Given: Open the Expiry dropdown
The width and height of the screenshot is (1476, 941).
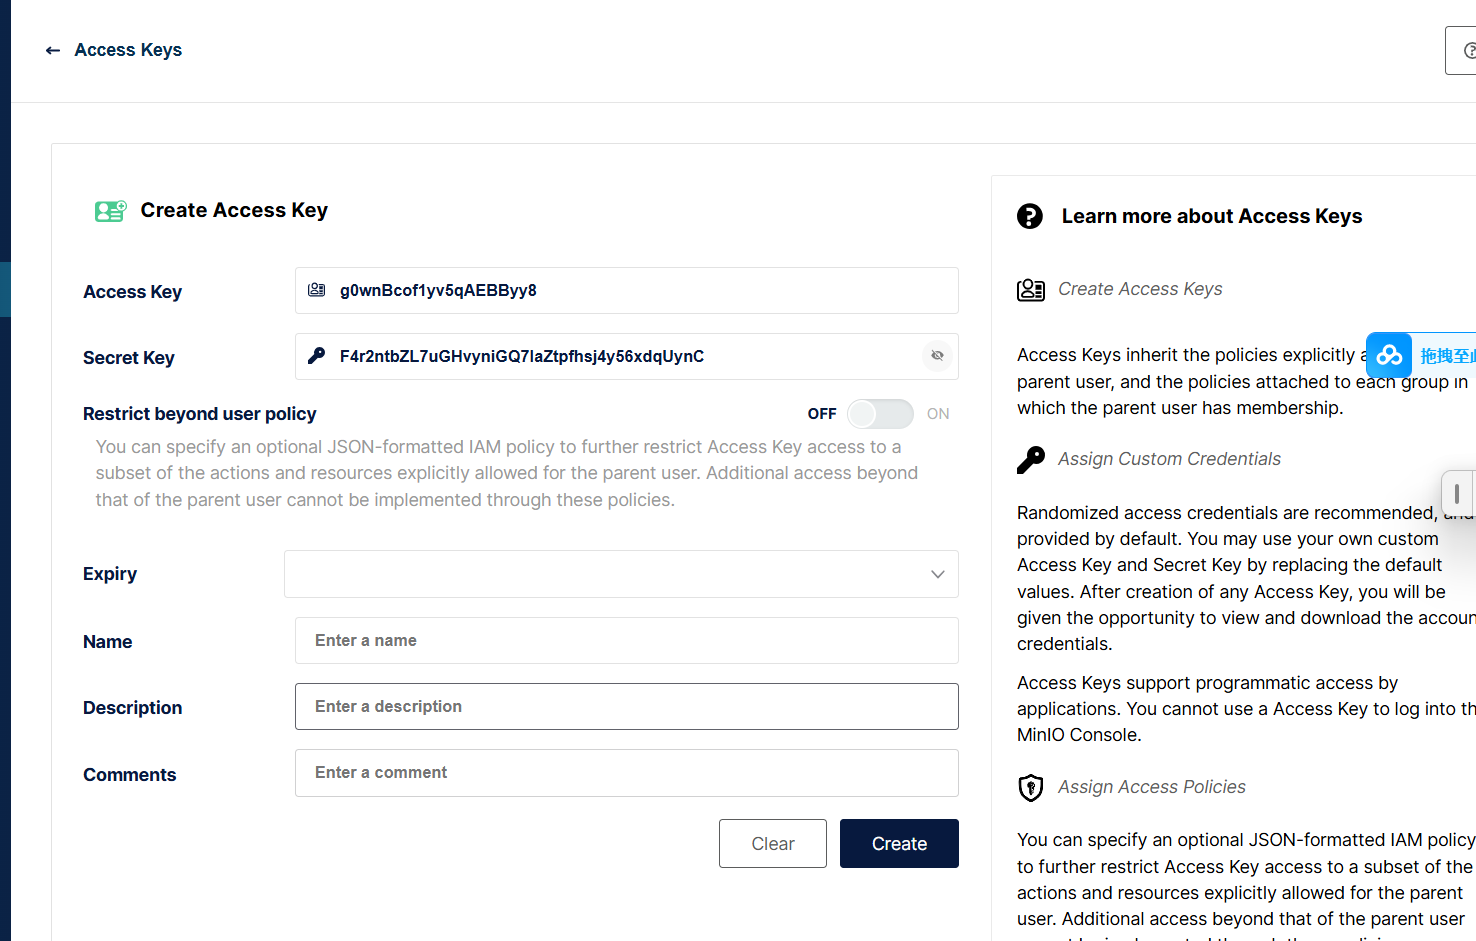Looking at the screenshot, I should tap(620, 574).
